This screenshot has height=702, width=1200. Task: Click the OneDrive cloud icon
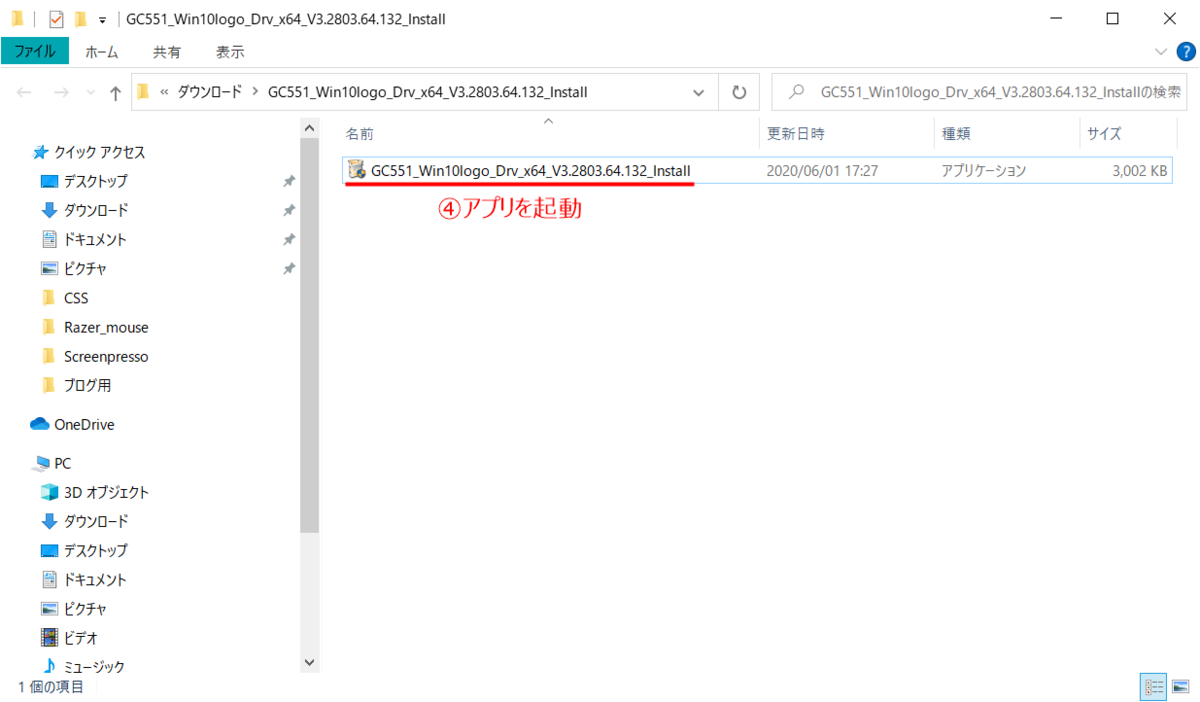(x=40, y=424)
